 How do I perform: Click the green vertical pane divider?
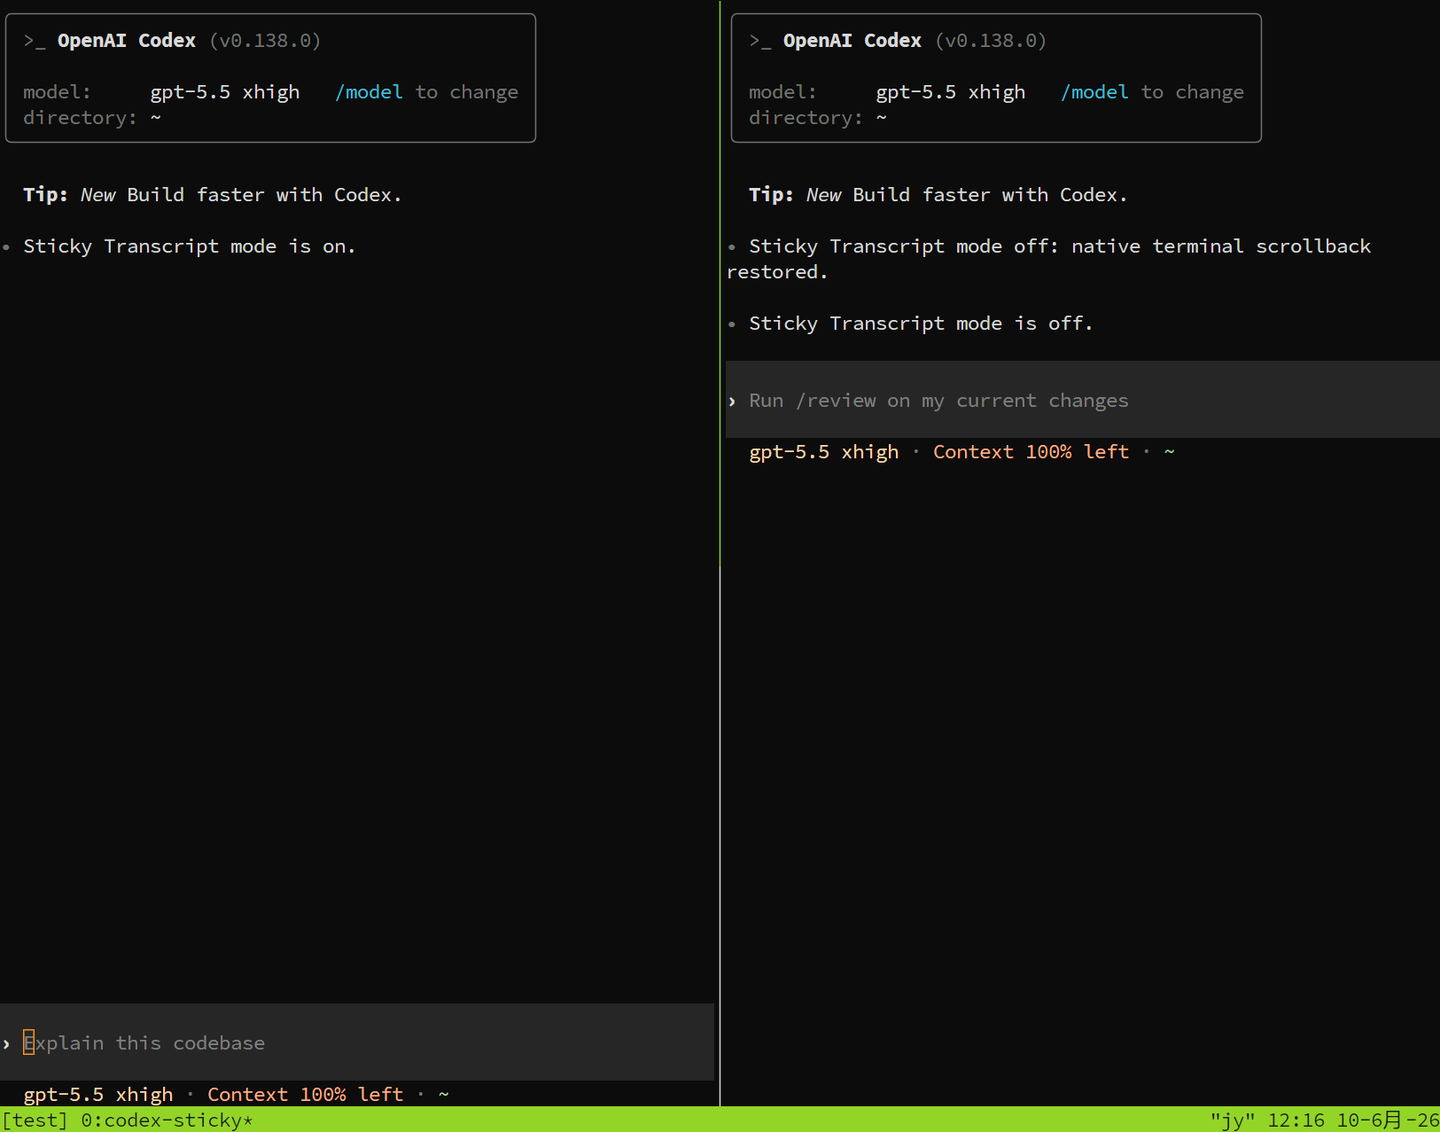(x=720, y=285)
